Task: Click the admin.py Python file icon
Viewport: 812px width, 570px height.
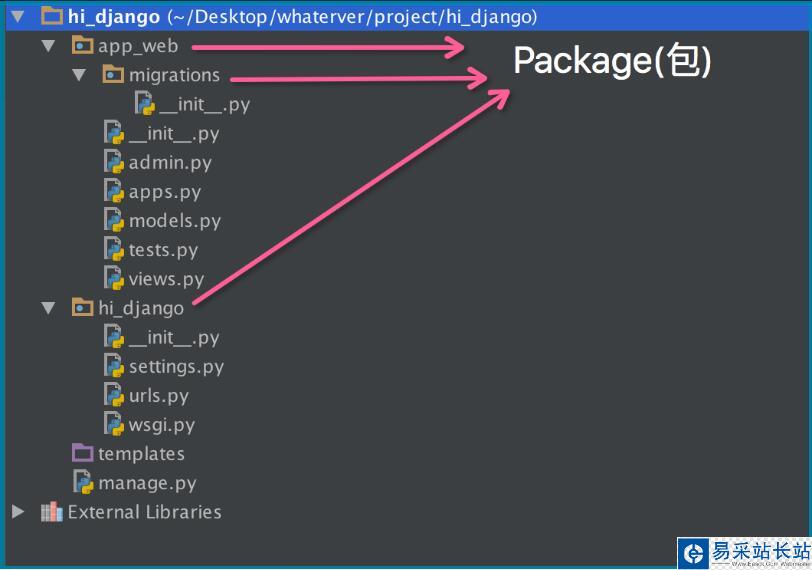Action: [x=113, y=162]
